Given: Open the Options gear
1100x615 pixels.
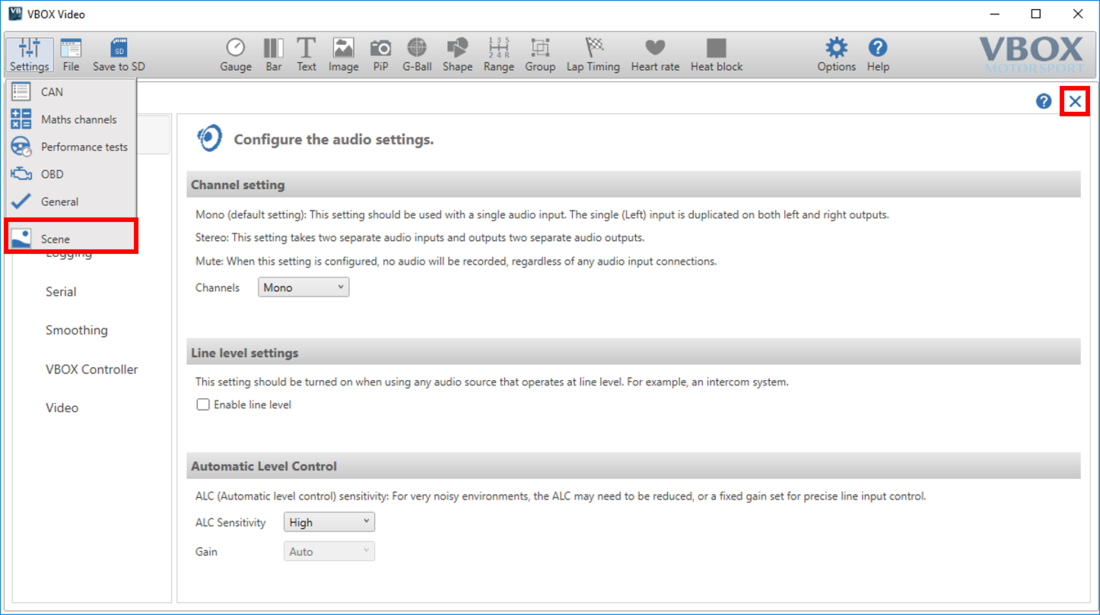Looking at the screenshot, I should click(836, 55).
